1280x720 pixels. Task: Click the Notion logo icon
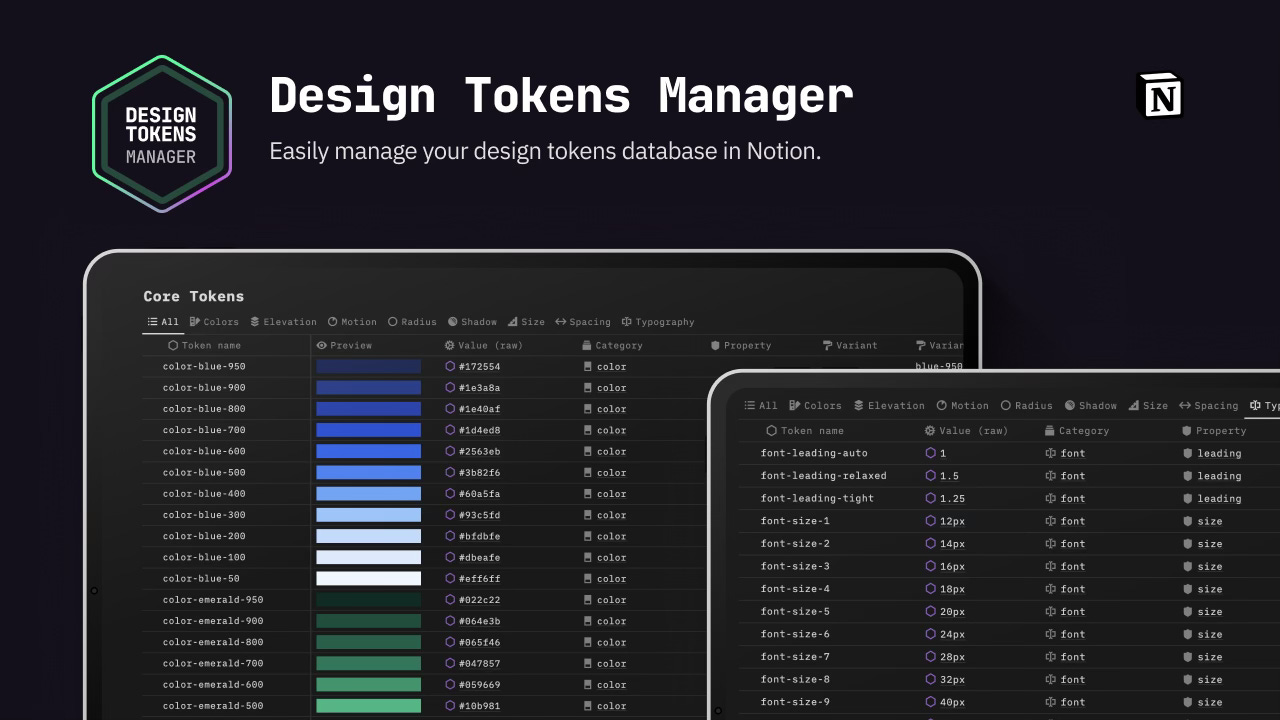click(1161, 96)
